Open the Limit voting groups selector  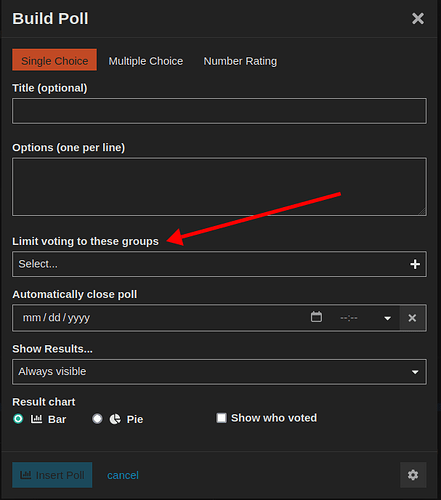(x=219, y=264)
